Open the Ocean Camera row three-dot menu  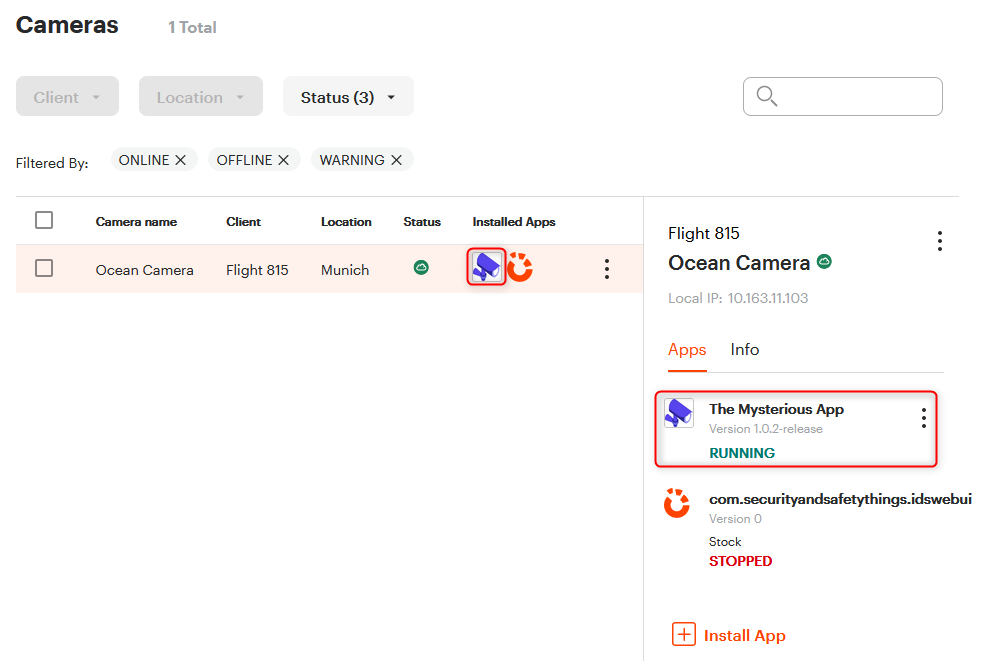(606, 269)
